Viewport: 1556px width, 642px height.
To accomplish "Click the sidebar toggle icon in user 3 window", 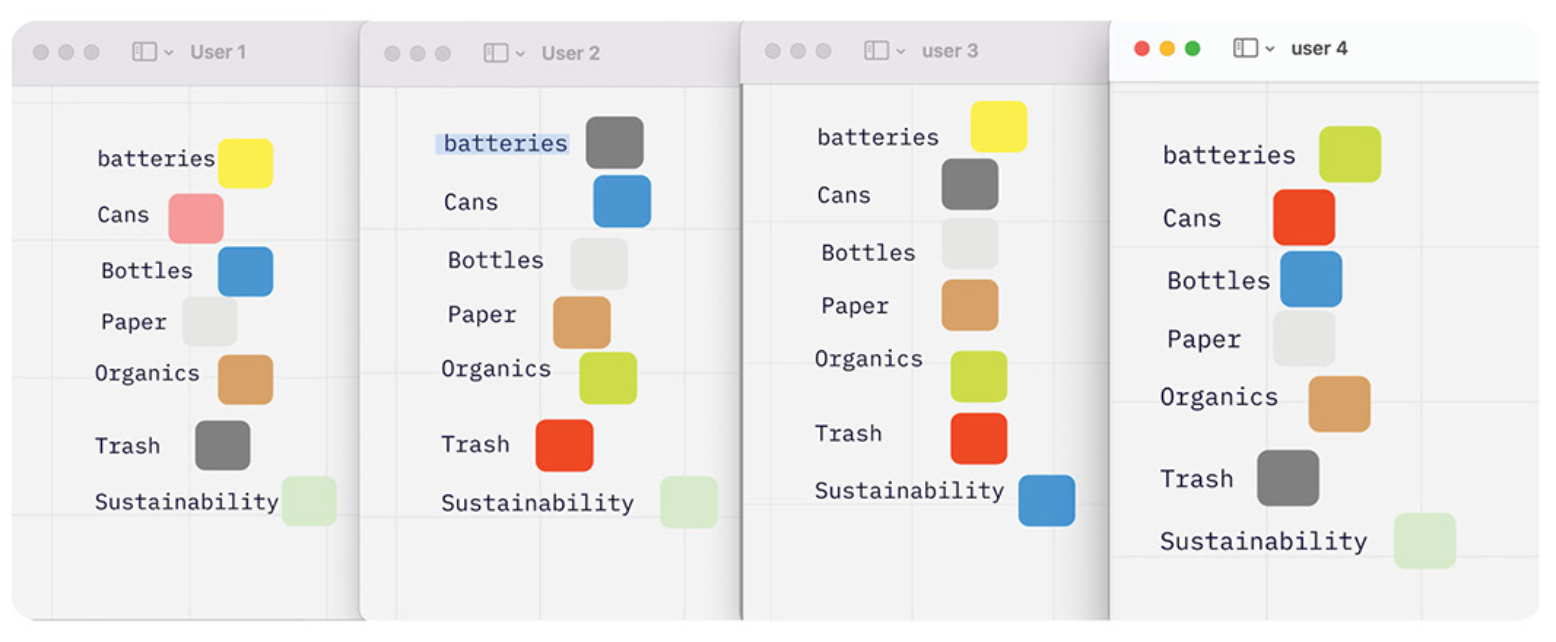I will coord(875,51).
